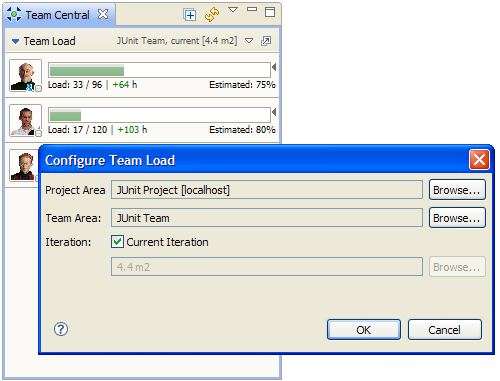Browse for a Team Area
The image size is (500, 381).
457,218
